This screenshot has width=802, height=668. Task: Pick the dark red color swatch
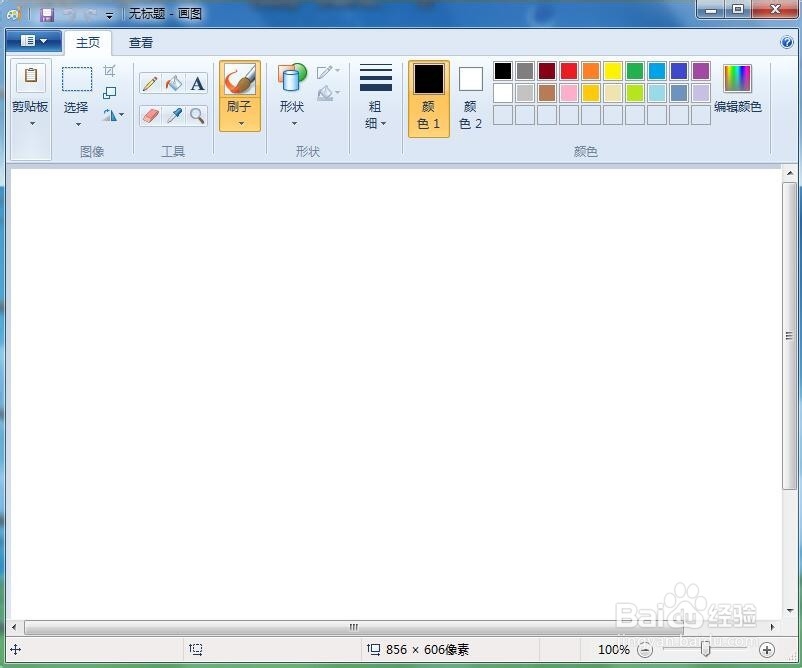547,71
